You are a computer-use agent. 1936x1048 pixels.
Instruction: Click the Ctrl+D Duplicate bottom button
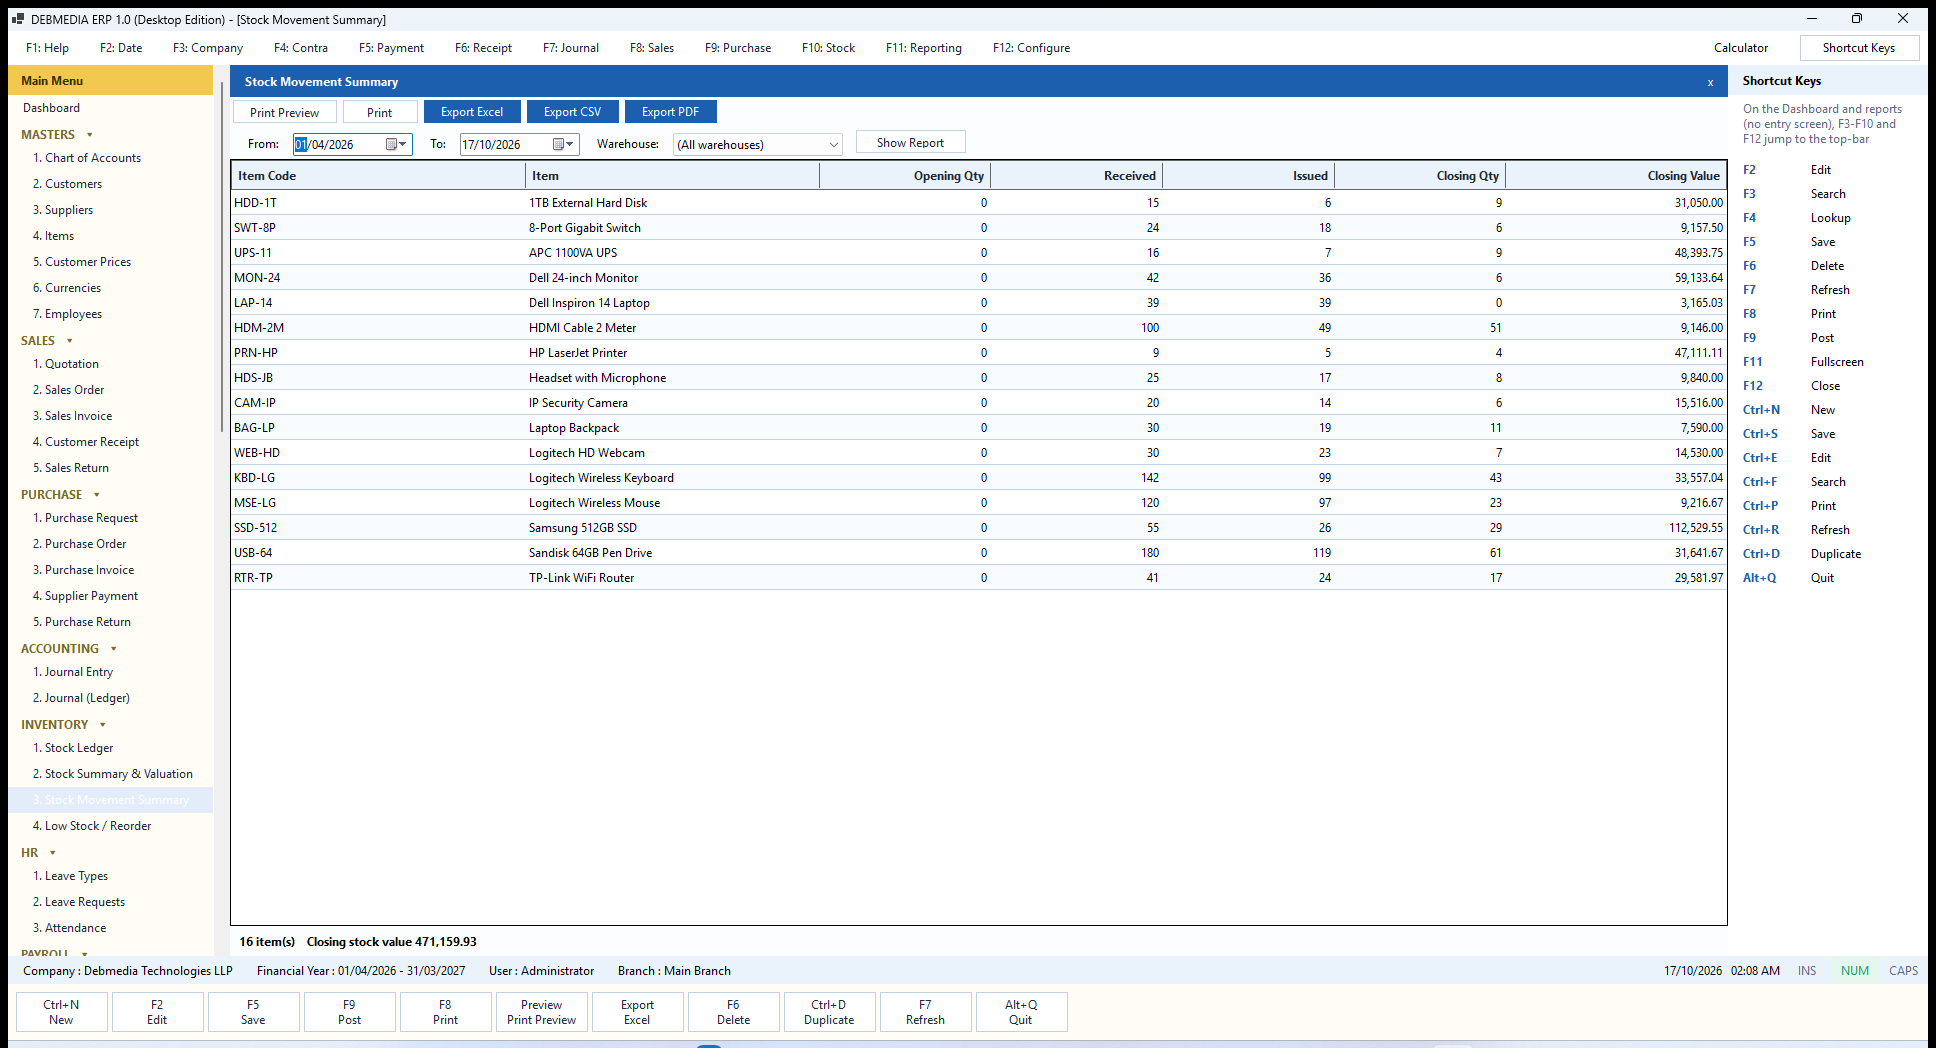click(x=829, y=1012)
